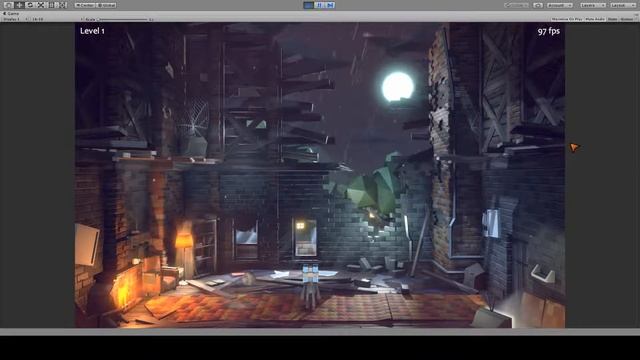Advance one frame with Step button
Image resolution: width=640 pixels, height=360 pixels.
pos(330,5)
